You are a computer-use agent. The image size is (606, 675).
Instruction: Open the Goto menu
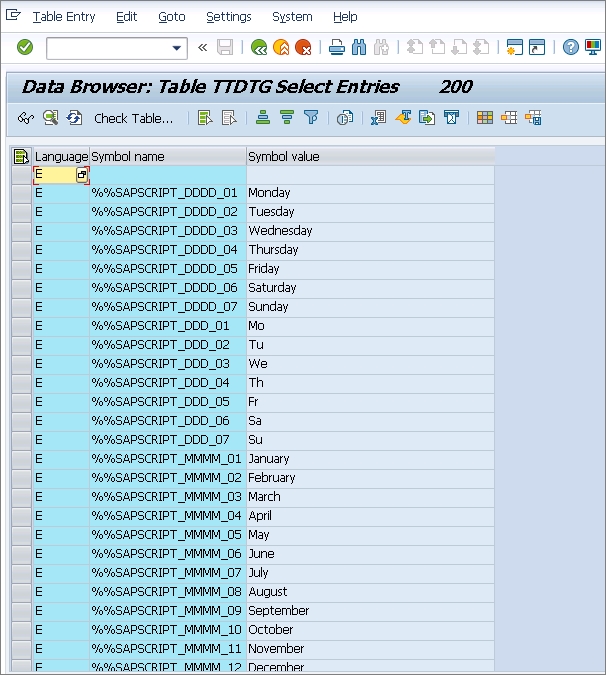pyautogui.click(x=172, y=17)
